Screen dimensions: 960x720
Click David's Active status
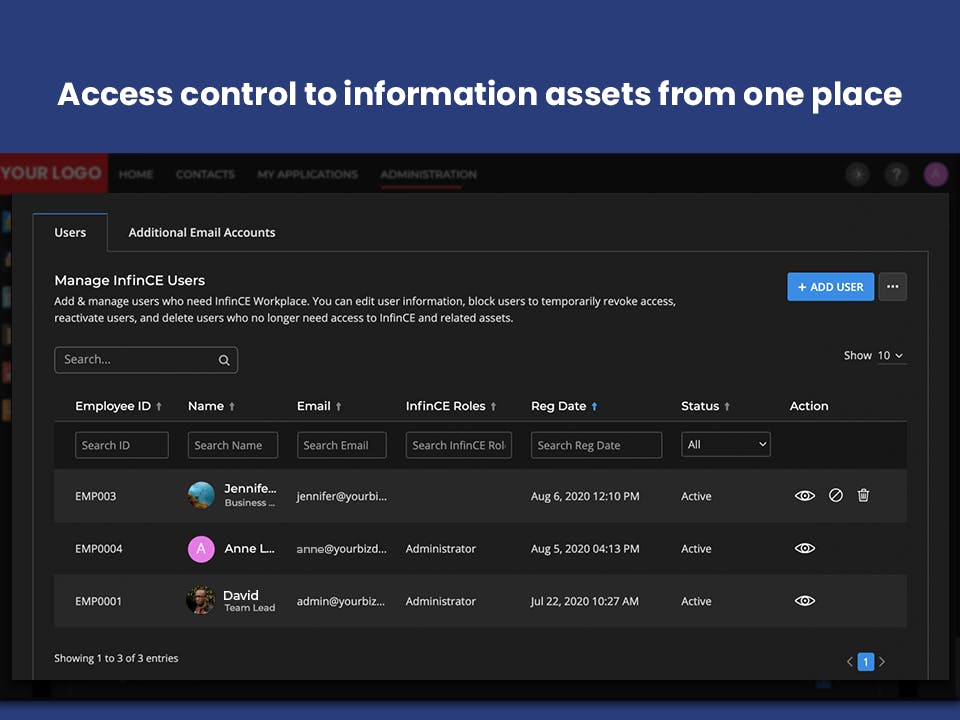(696, 602)
